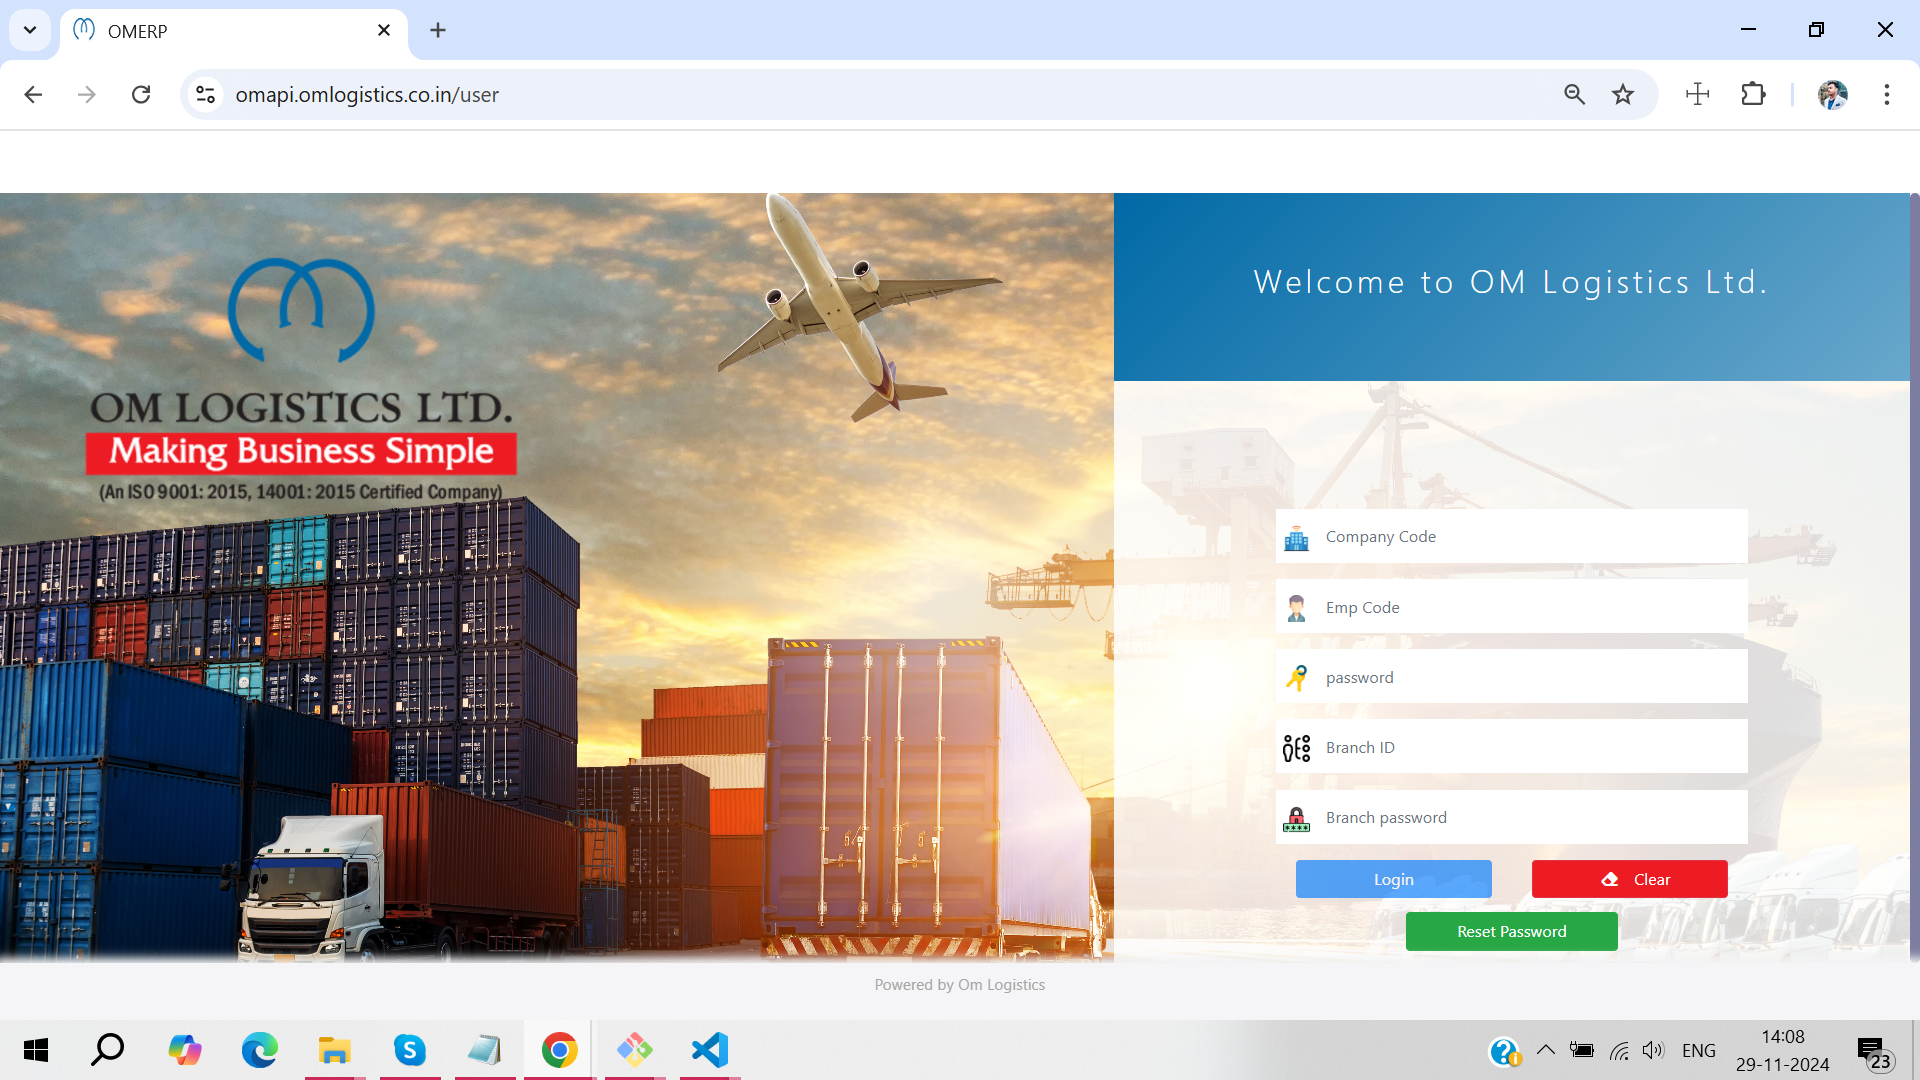Viewport: 1920px width, 1080px height.
Task: Open Chrome's three-dot menu
Action: coord(1886,94)
